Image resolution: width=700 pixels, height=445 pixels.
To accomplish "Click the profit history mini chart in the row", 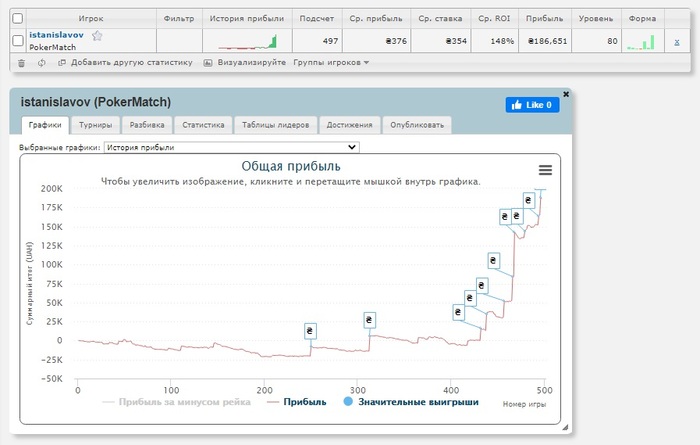I will coord(247,42).
